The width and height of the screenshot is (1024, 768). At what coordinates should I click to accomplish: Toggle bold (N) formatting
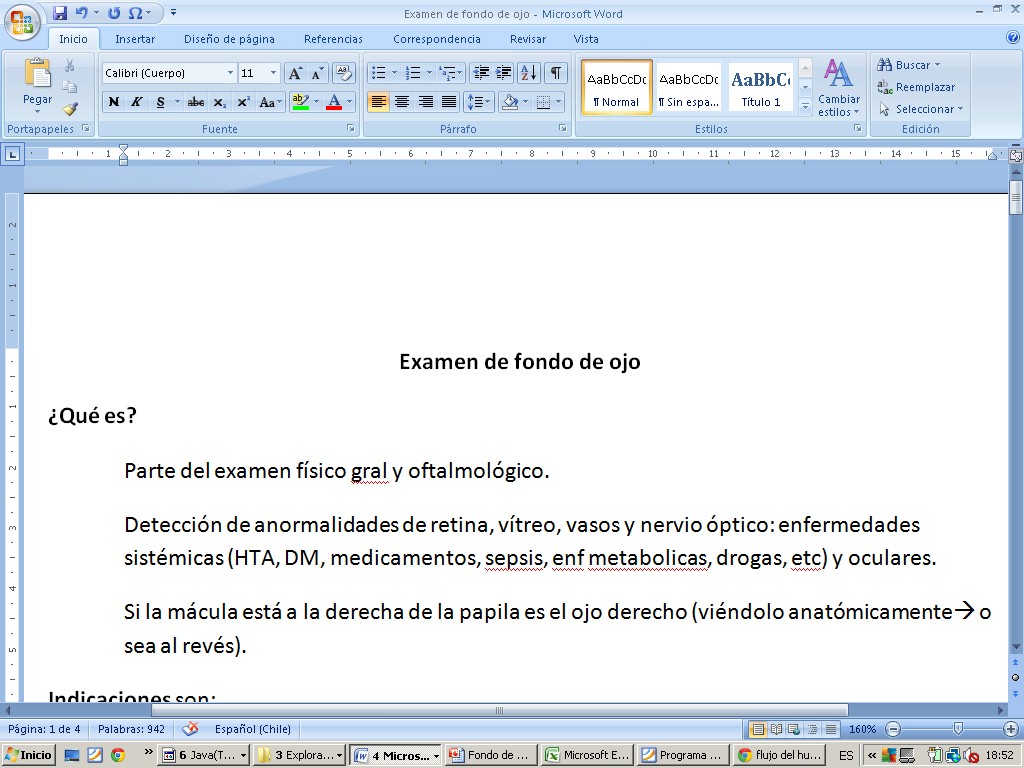click(x=114, y=102)
